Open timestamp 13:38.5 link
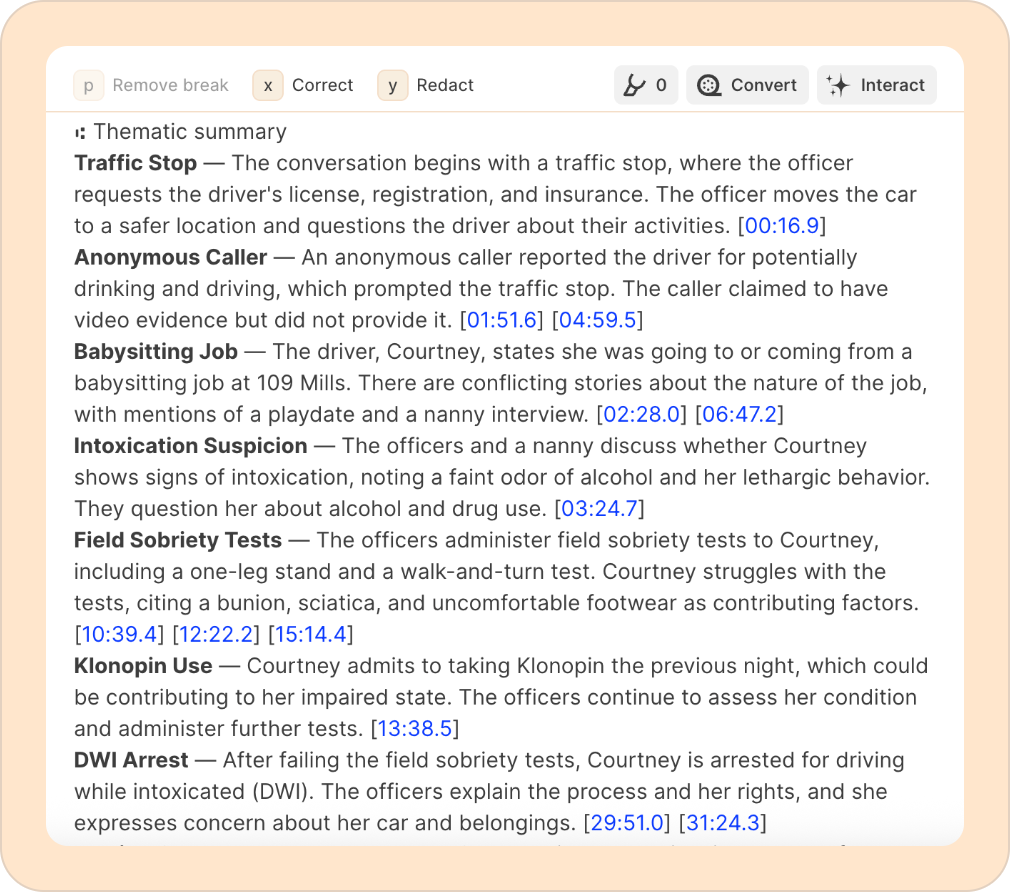The height and width of the screenshot is (892, 1010). (415, 729)
